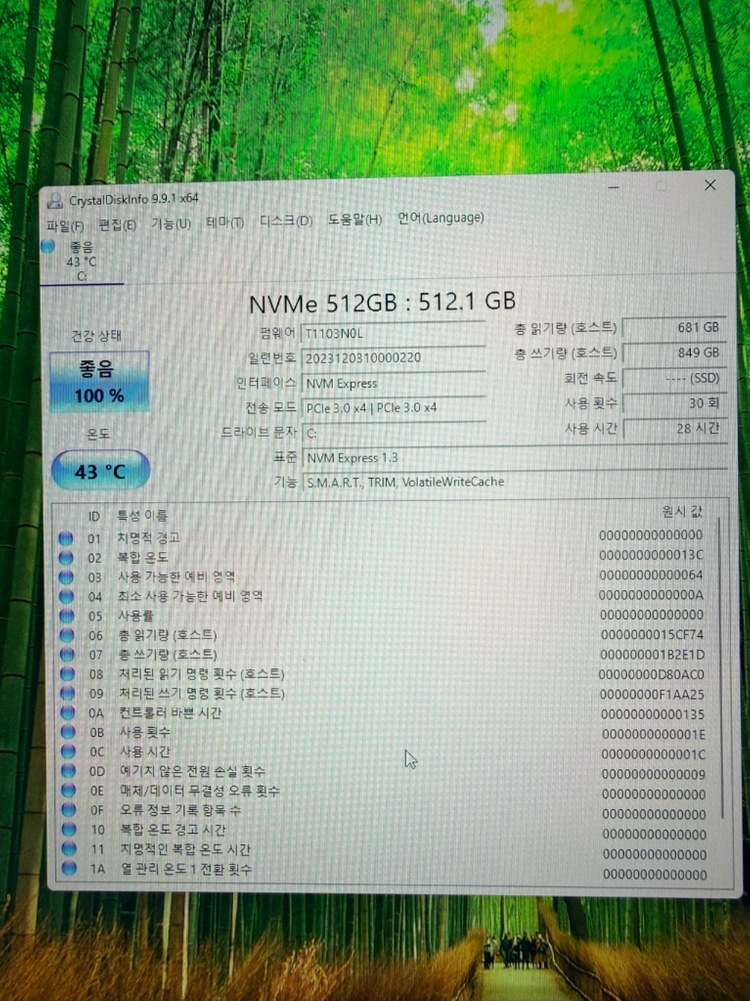Click the ID column header
The width and height of the screenshot is (750, 1001).
click(x=94, y=516)
